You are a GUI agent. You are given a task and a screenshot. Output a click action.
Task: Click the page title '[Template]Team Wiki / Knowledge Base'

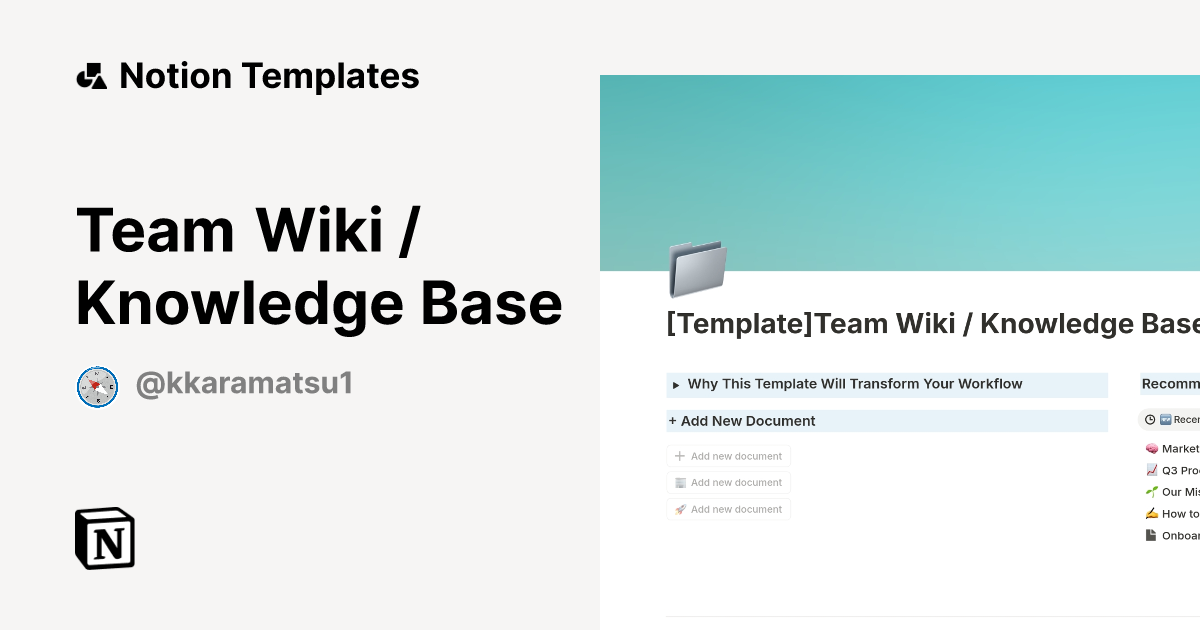pyautogui.click(x=930, y=323)
